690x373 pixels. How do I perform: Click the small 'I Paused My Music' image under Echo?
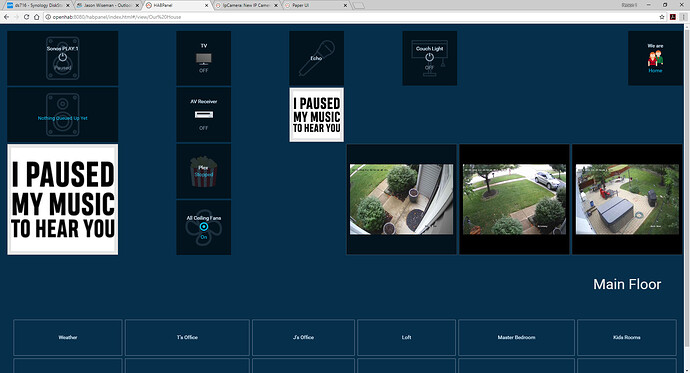316,115
